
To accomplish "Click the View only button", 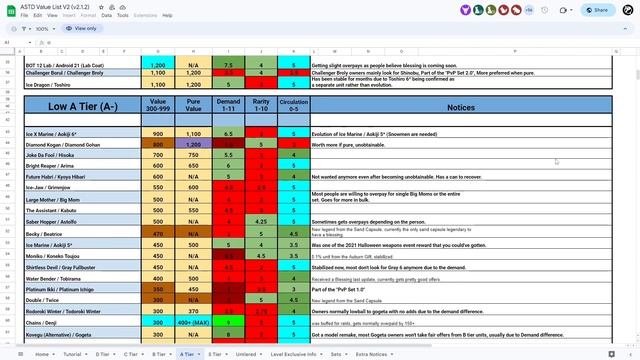I will (82, 29).
